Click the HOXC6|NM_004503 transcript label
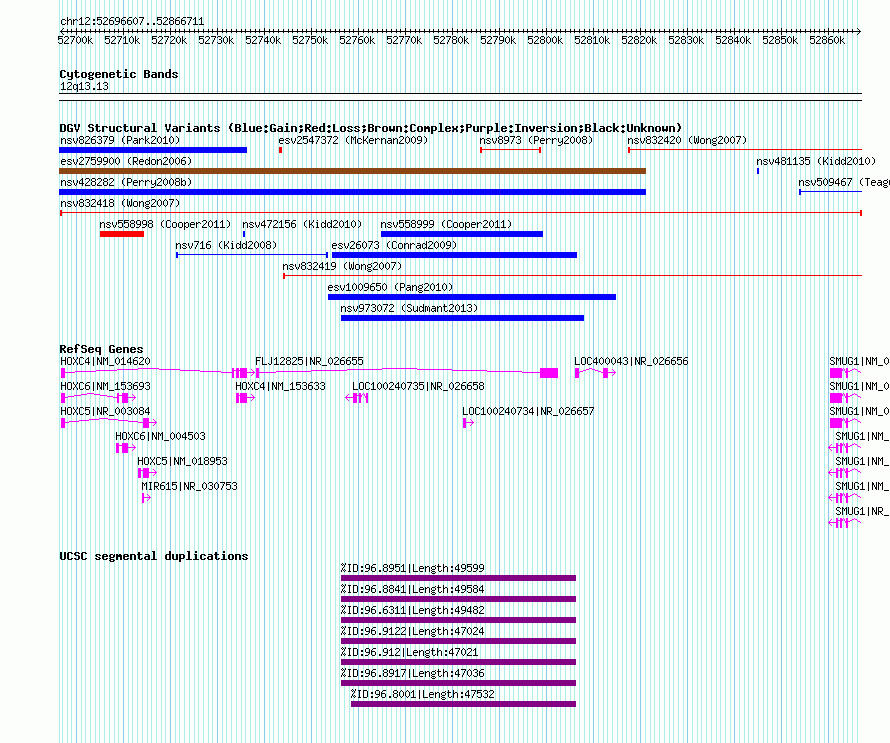This screenshot has width=890, height=743. point(161,436)
